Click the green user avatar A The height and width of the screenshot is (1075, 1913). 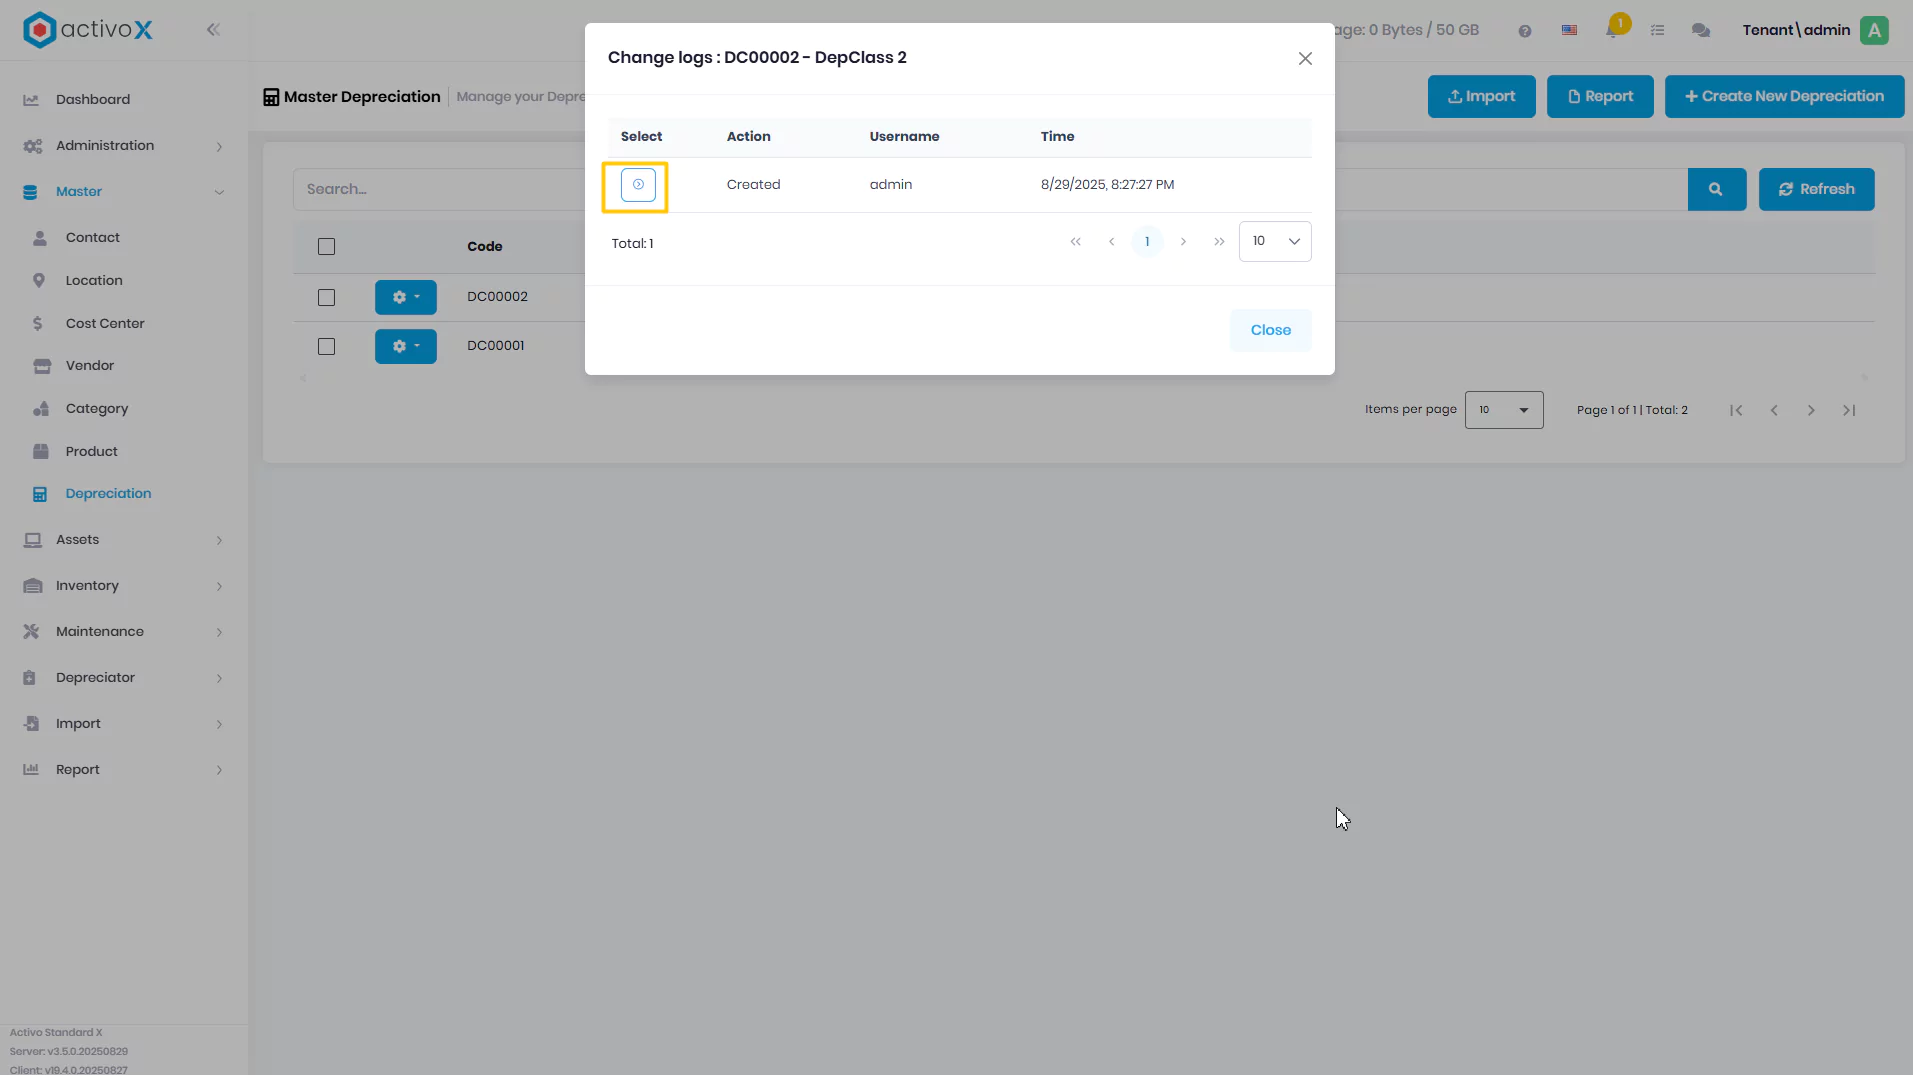(1874, 30)
